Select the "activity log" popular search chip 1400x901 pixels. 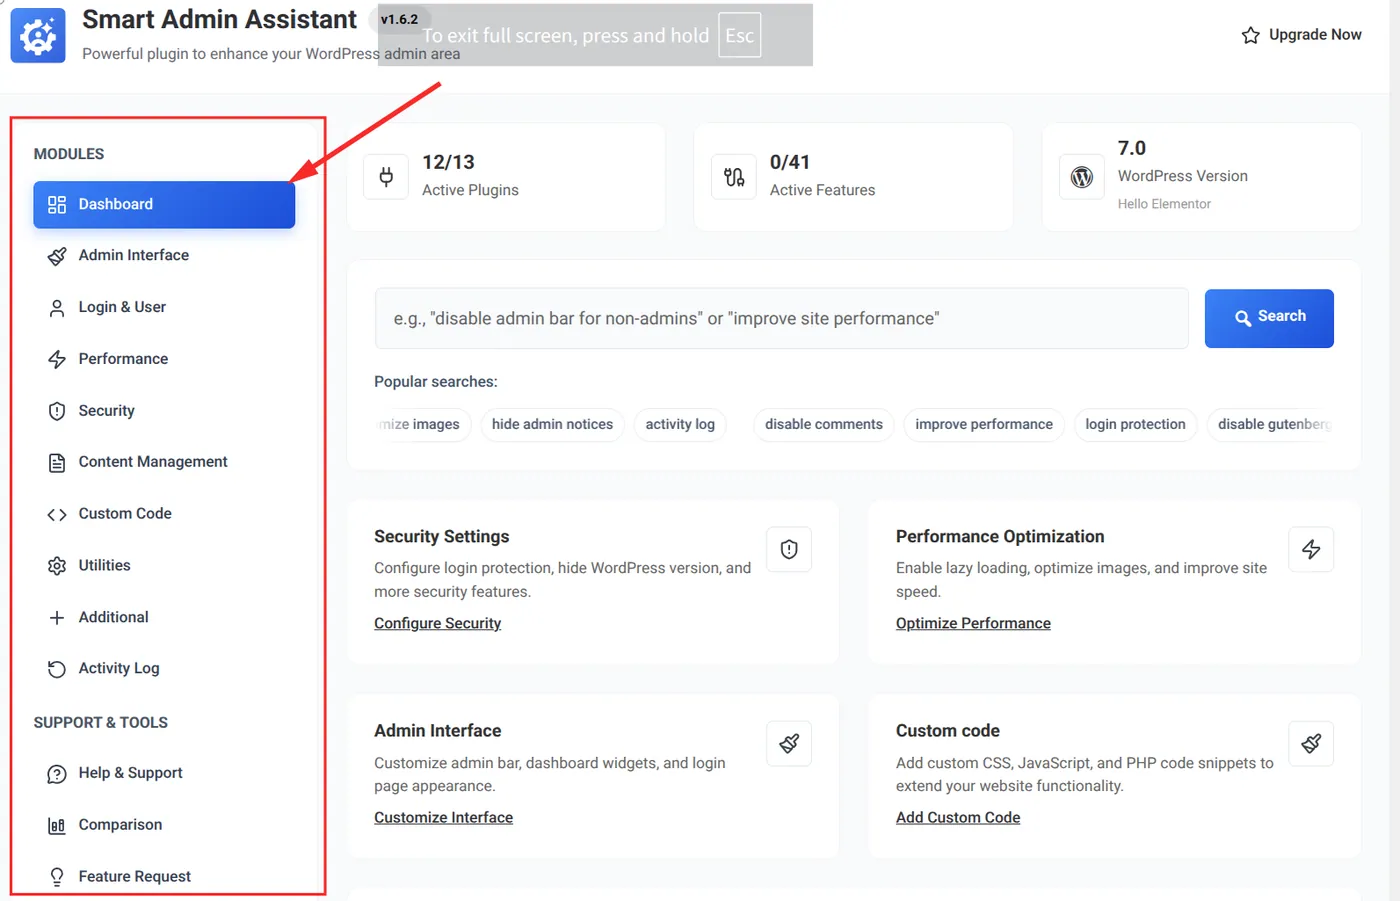tap(680, 425)
